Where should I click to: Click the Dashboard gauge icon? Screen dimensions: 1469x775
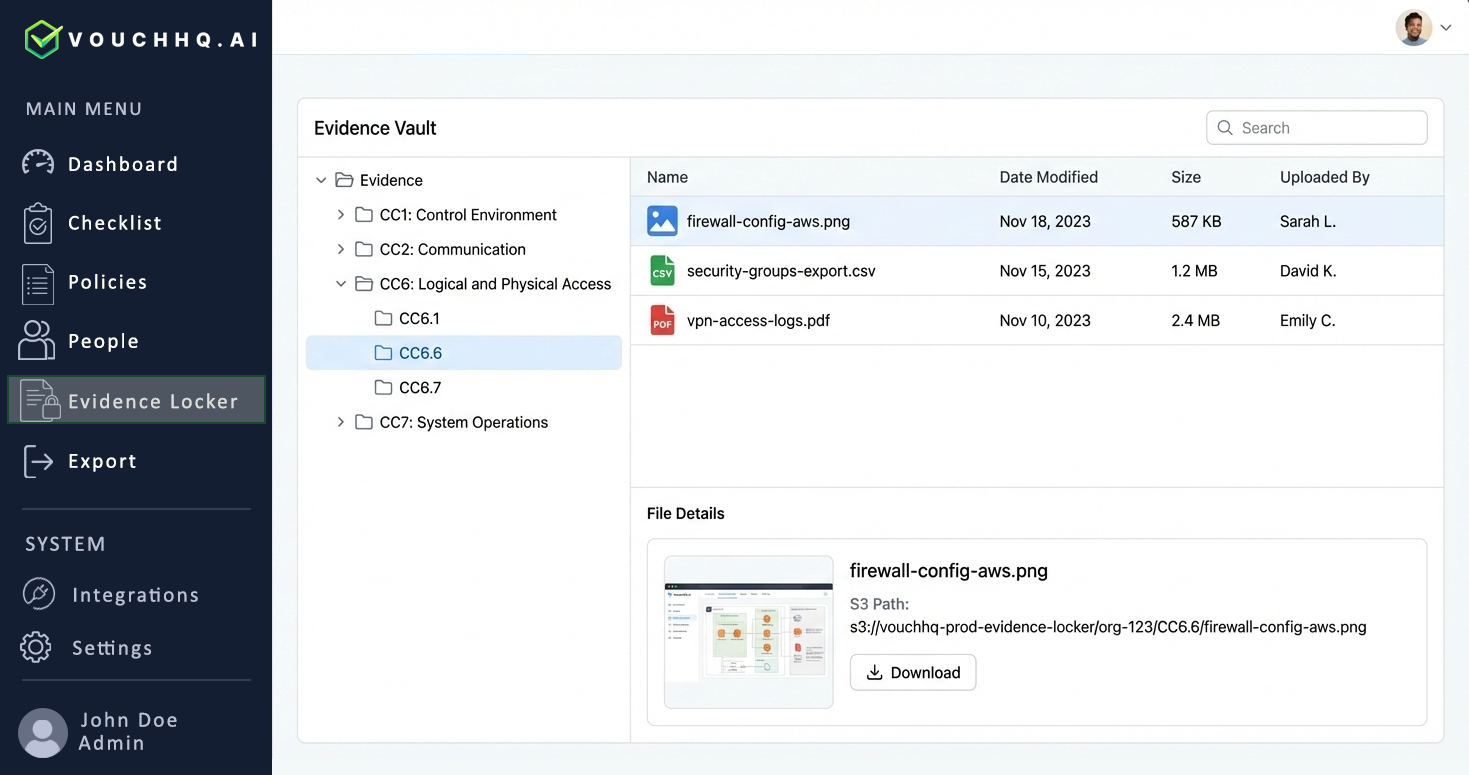tap(38, 163)
